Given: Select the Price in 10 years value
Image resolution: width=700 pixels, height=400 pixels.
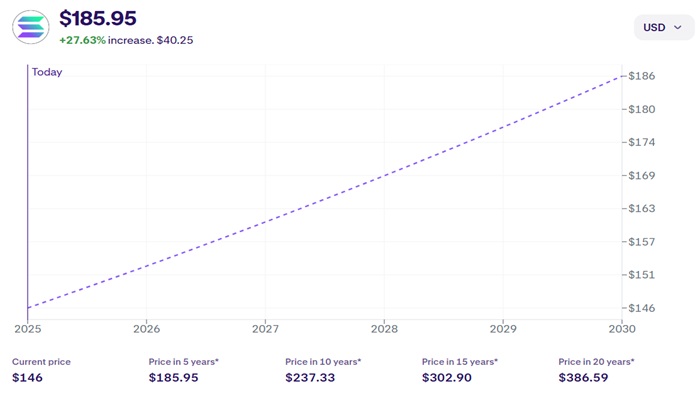Looking at the screenshot, I should pos(309,378).
